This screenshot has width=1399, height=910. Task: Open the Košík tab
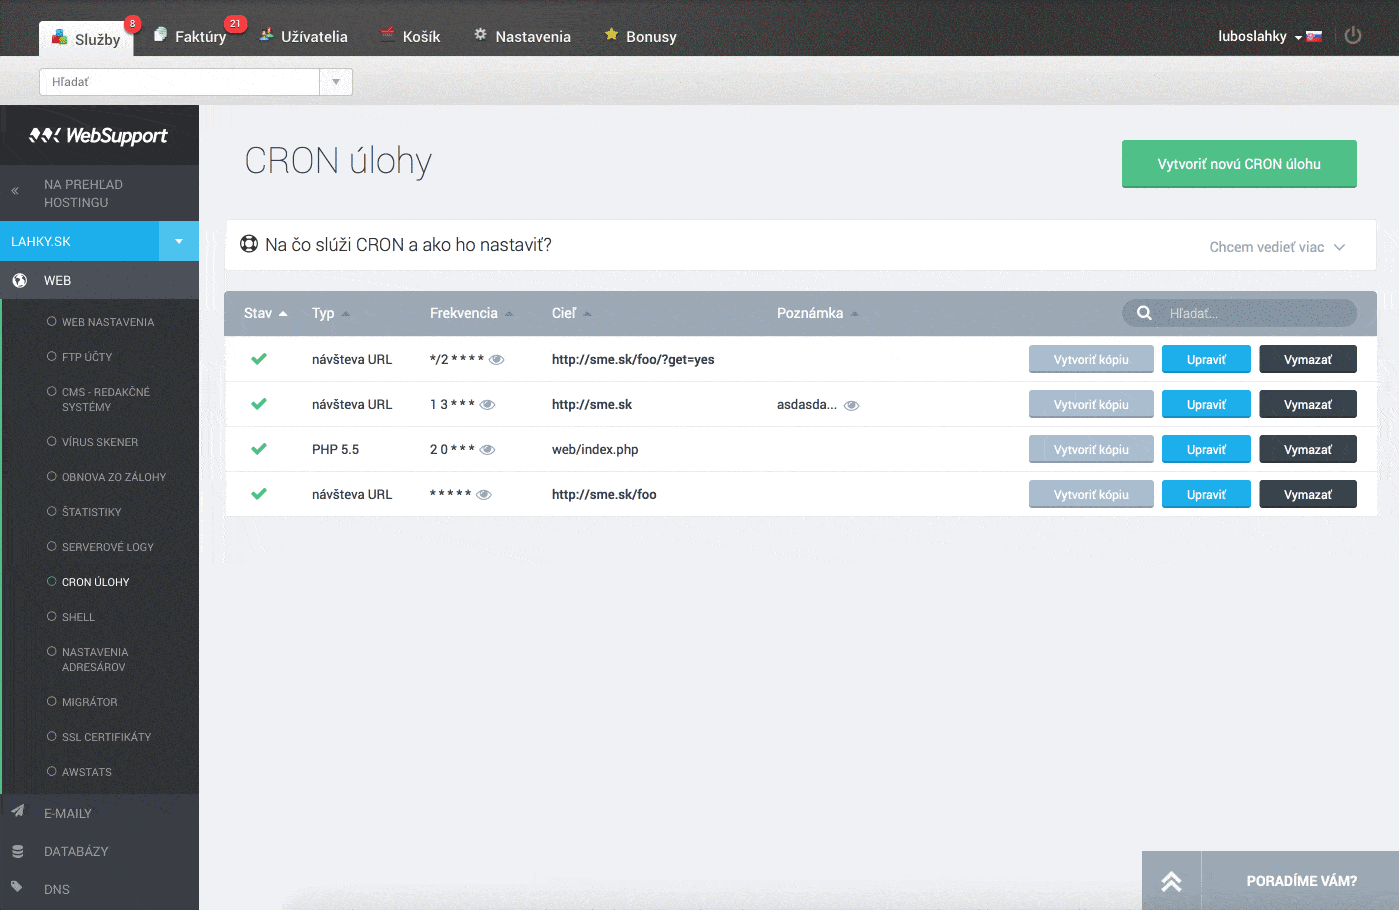[x=410, y=37]
